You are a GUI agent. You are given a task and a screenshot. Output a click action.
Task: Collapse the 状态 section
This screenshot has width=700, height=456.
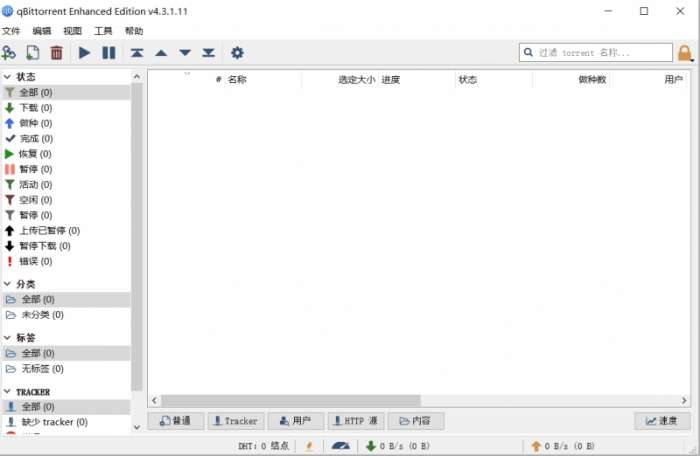[7, 77]
